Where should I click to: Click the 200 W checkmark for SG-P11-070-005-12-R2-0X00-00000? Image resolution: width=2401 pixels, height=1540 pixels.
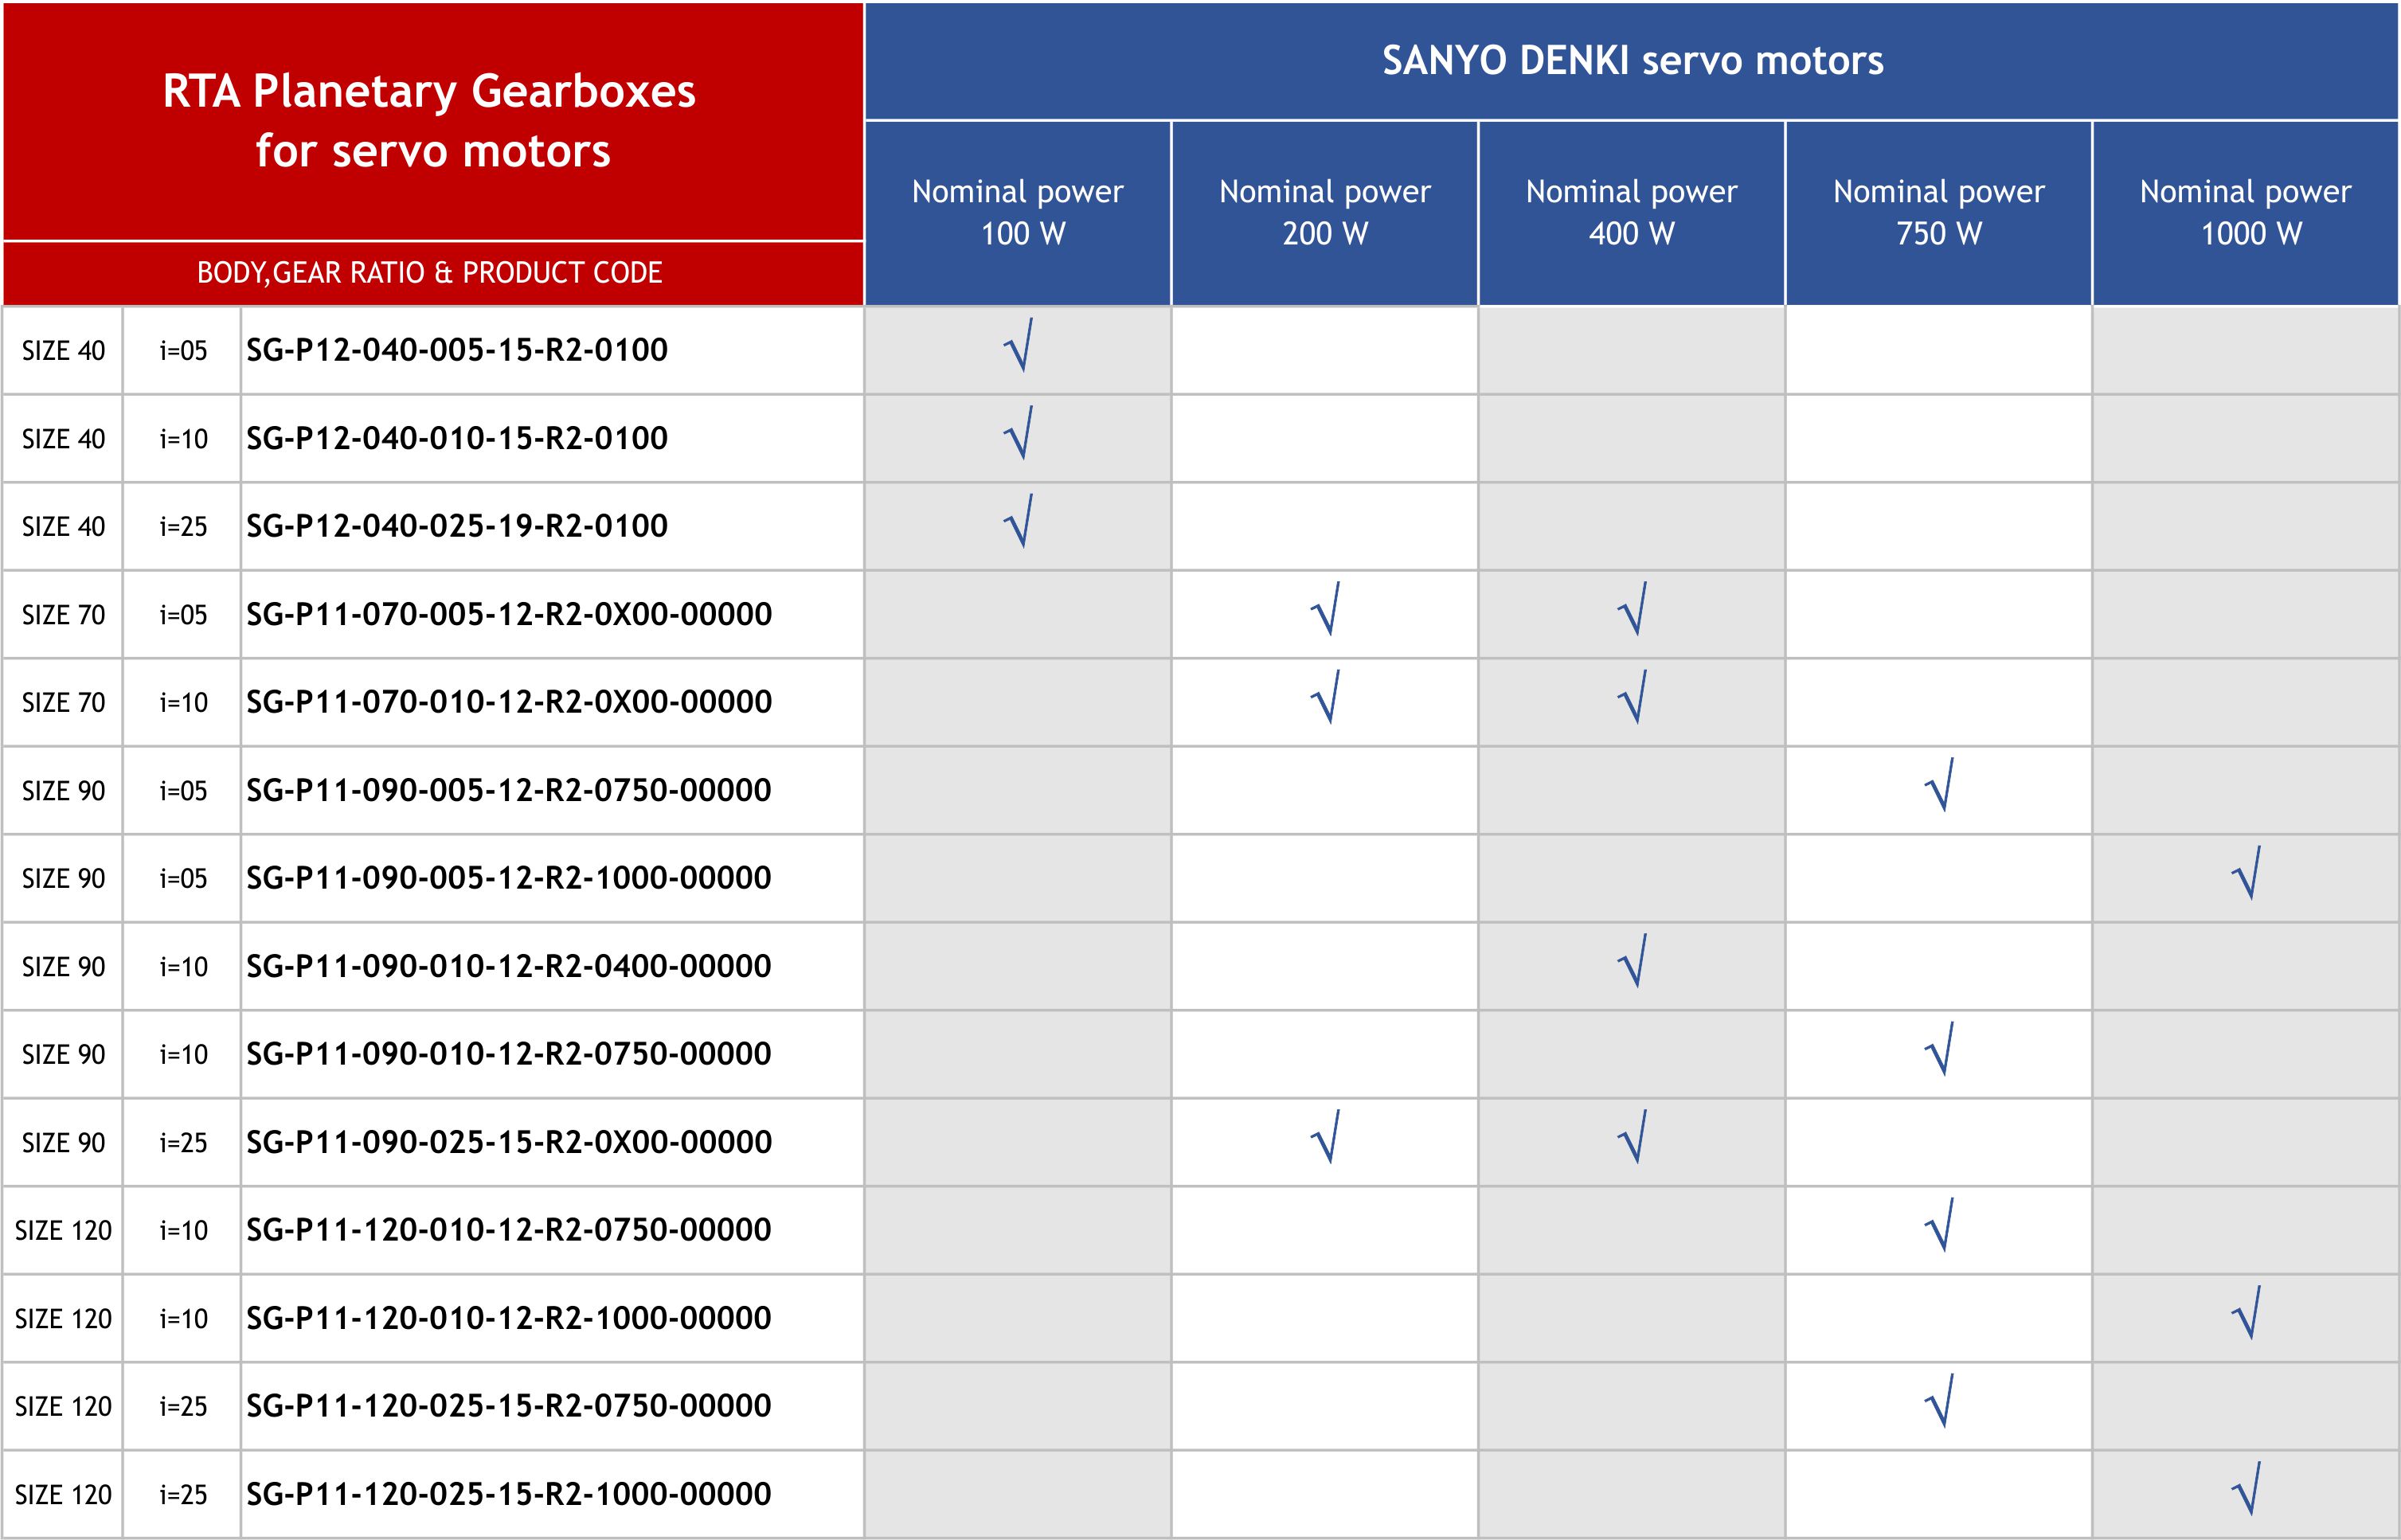1326,609
